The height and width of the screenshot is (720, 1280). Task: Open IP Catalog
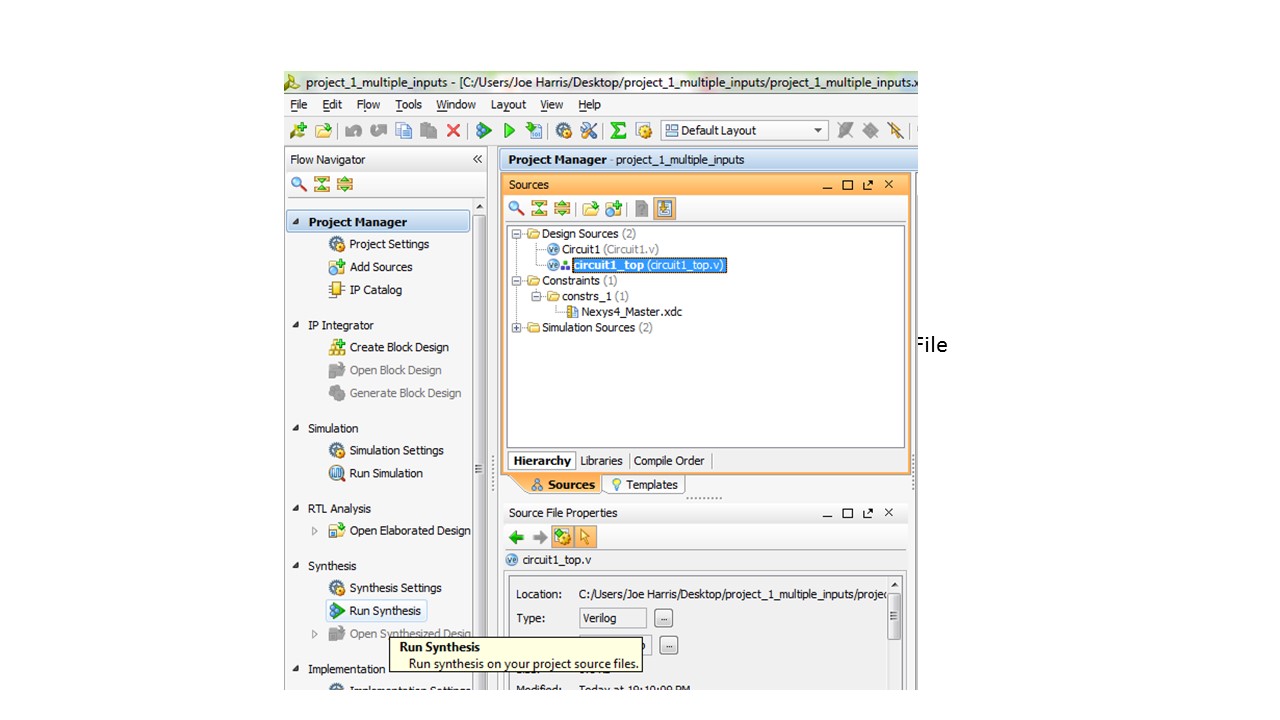[365, 290]
